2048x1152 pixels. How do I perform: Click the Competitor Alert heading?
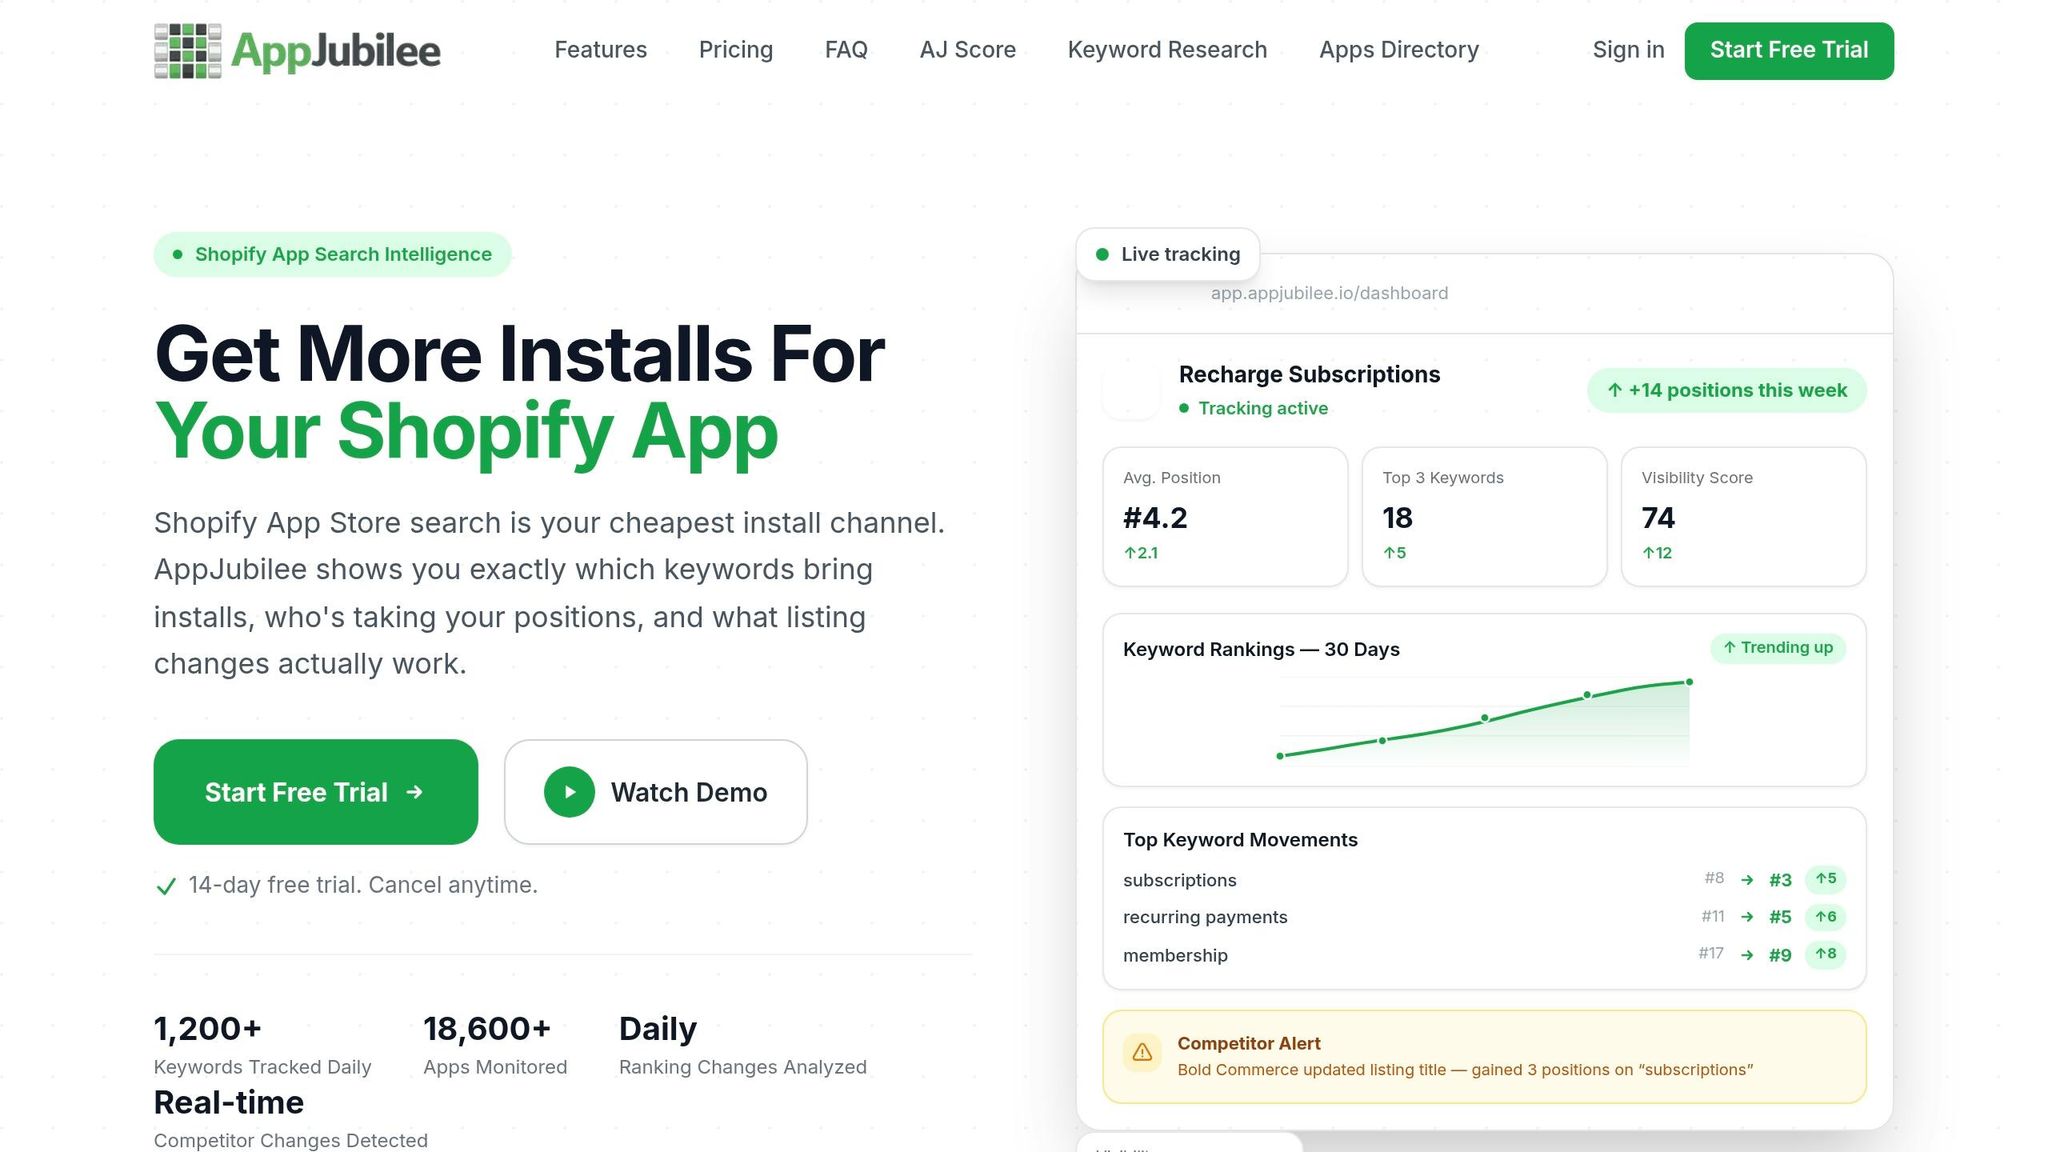pyautogui.click(x=1248, y=1043)
